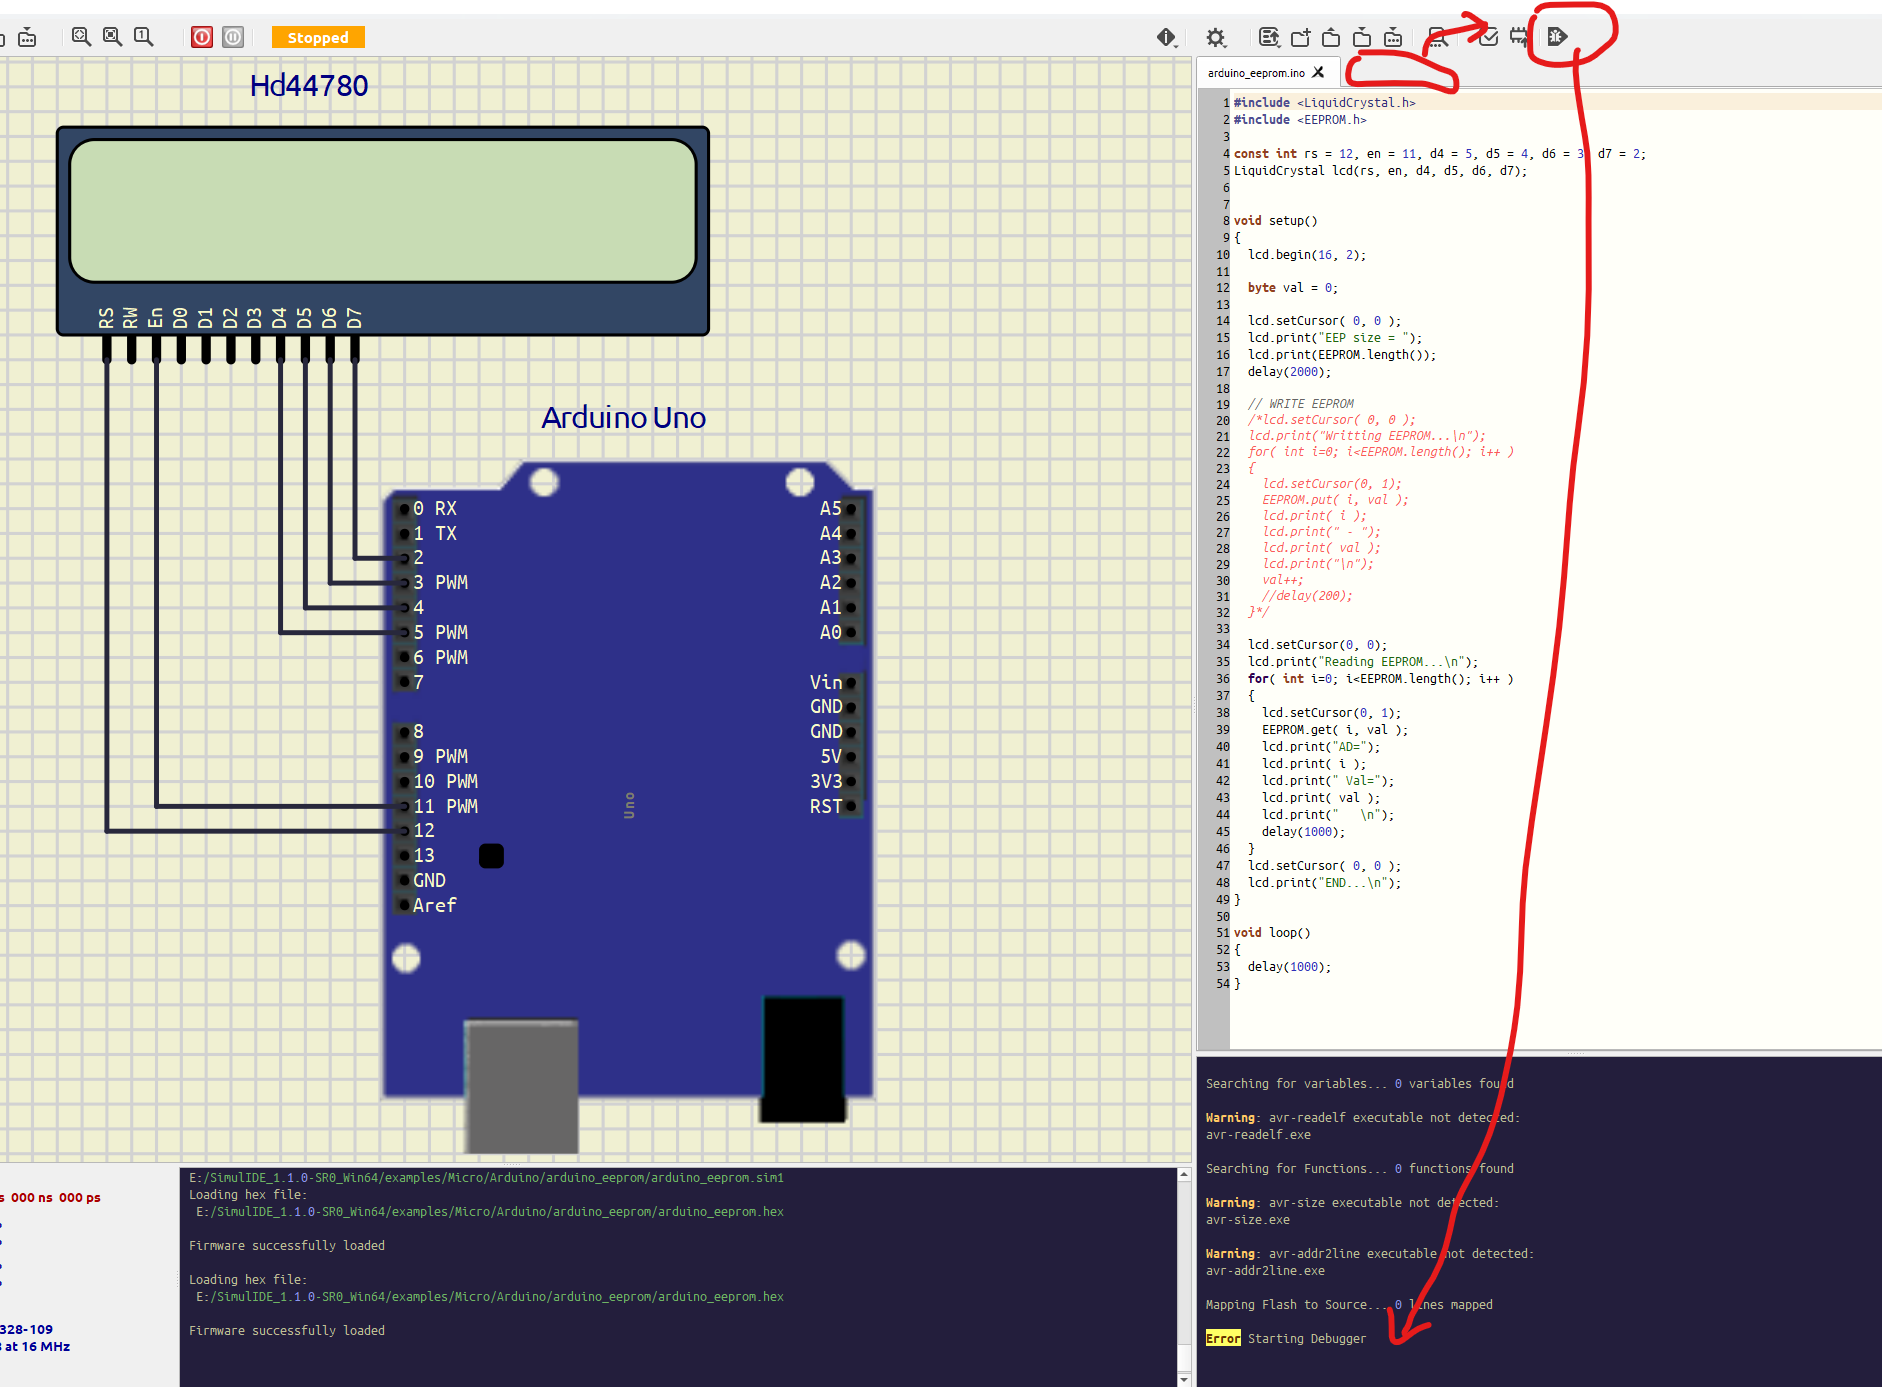Click the Zoom 1:1 magnifier icon

pos(143,37)
